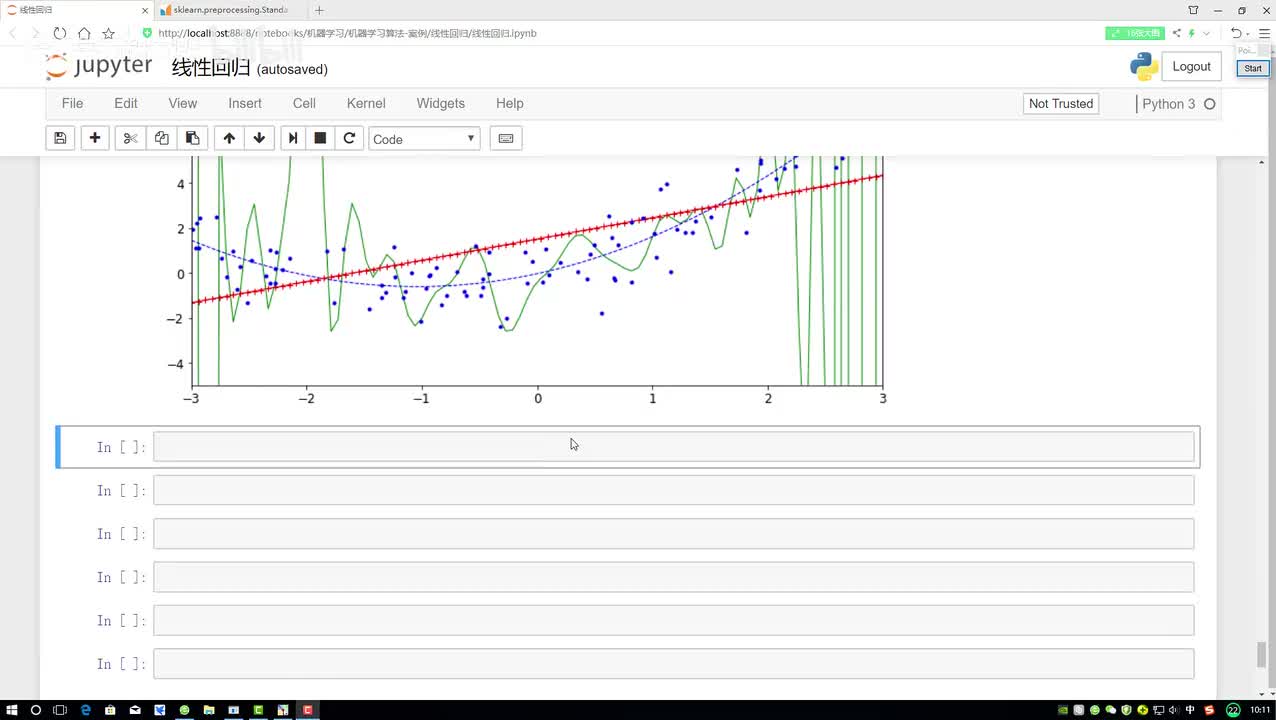Expand the dropdown beside lightning icon
Screen dimensions: 1276x720
click(1206, 33)
